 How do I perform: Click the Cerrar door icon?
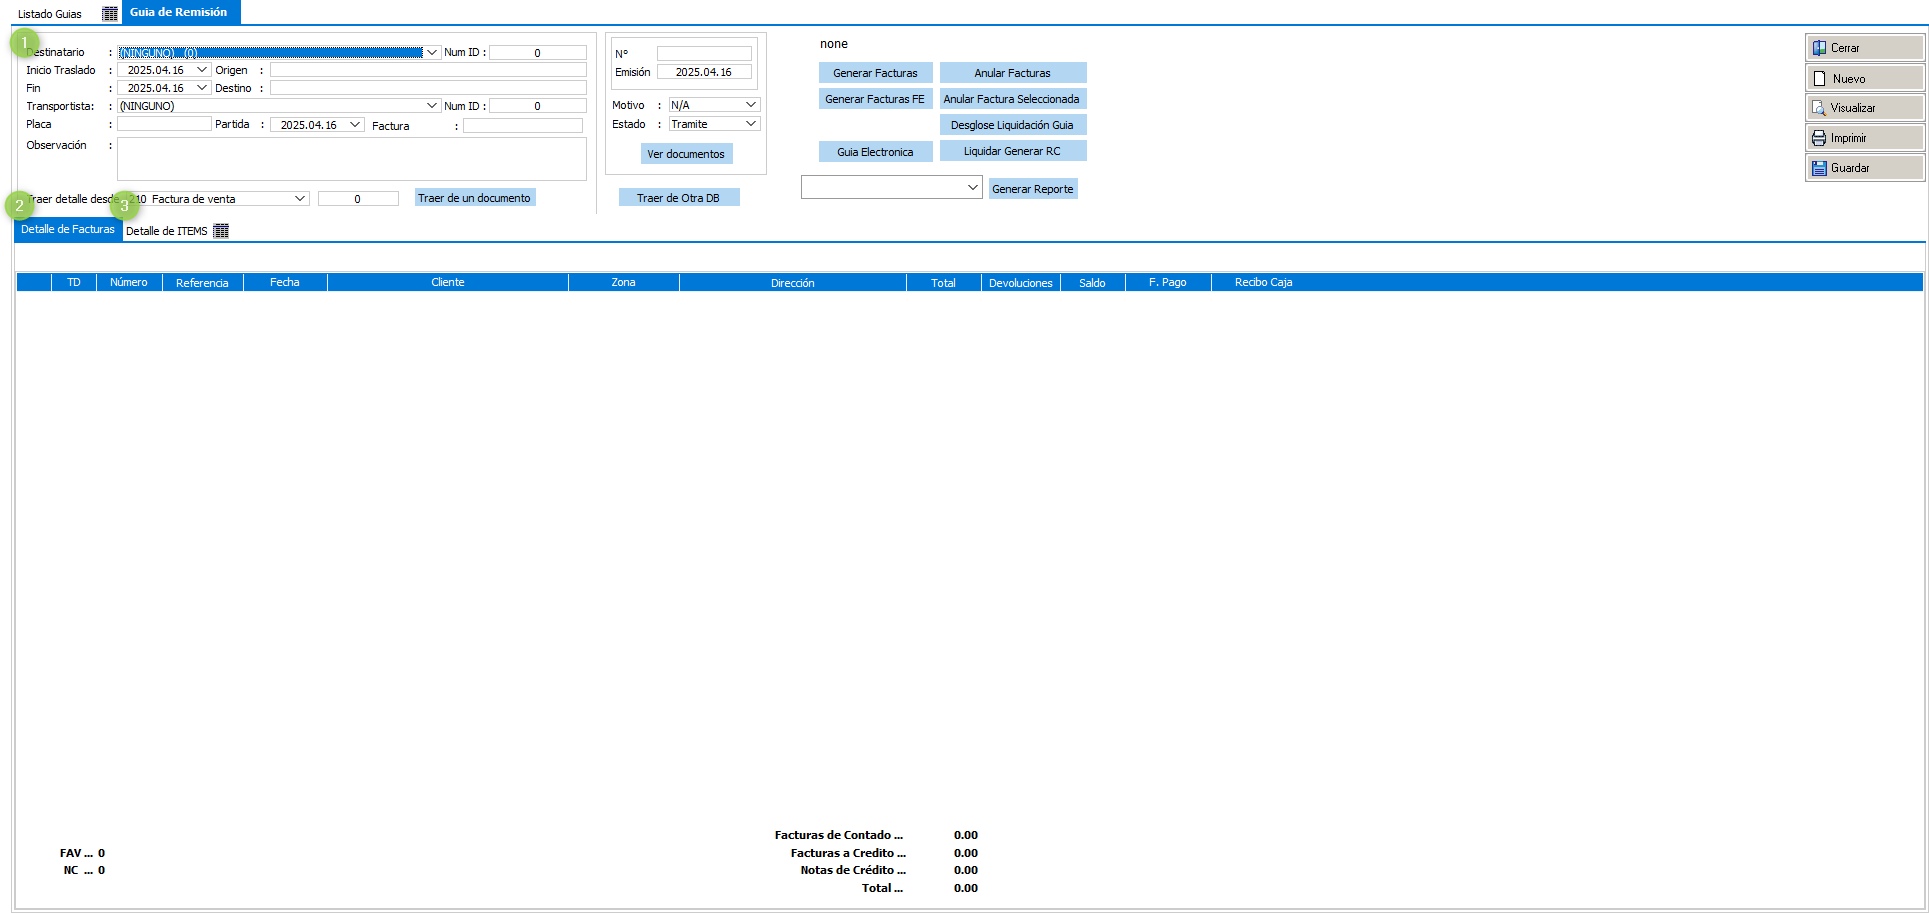(1819, 48)
